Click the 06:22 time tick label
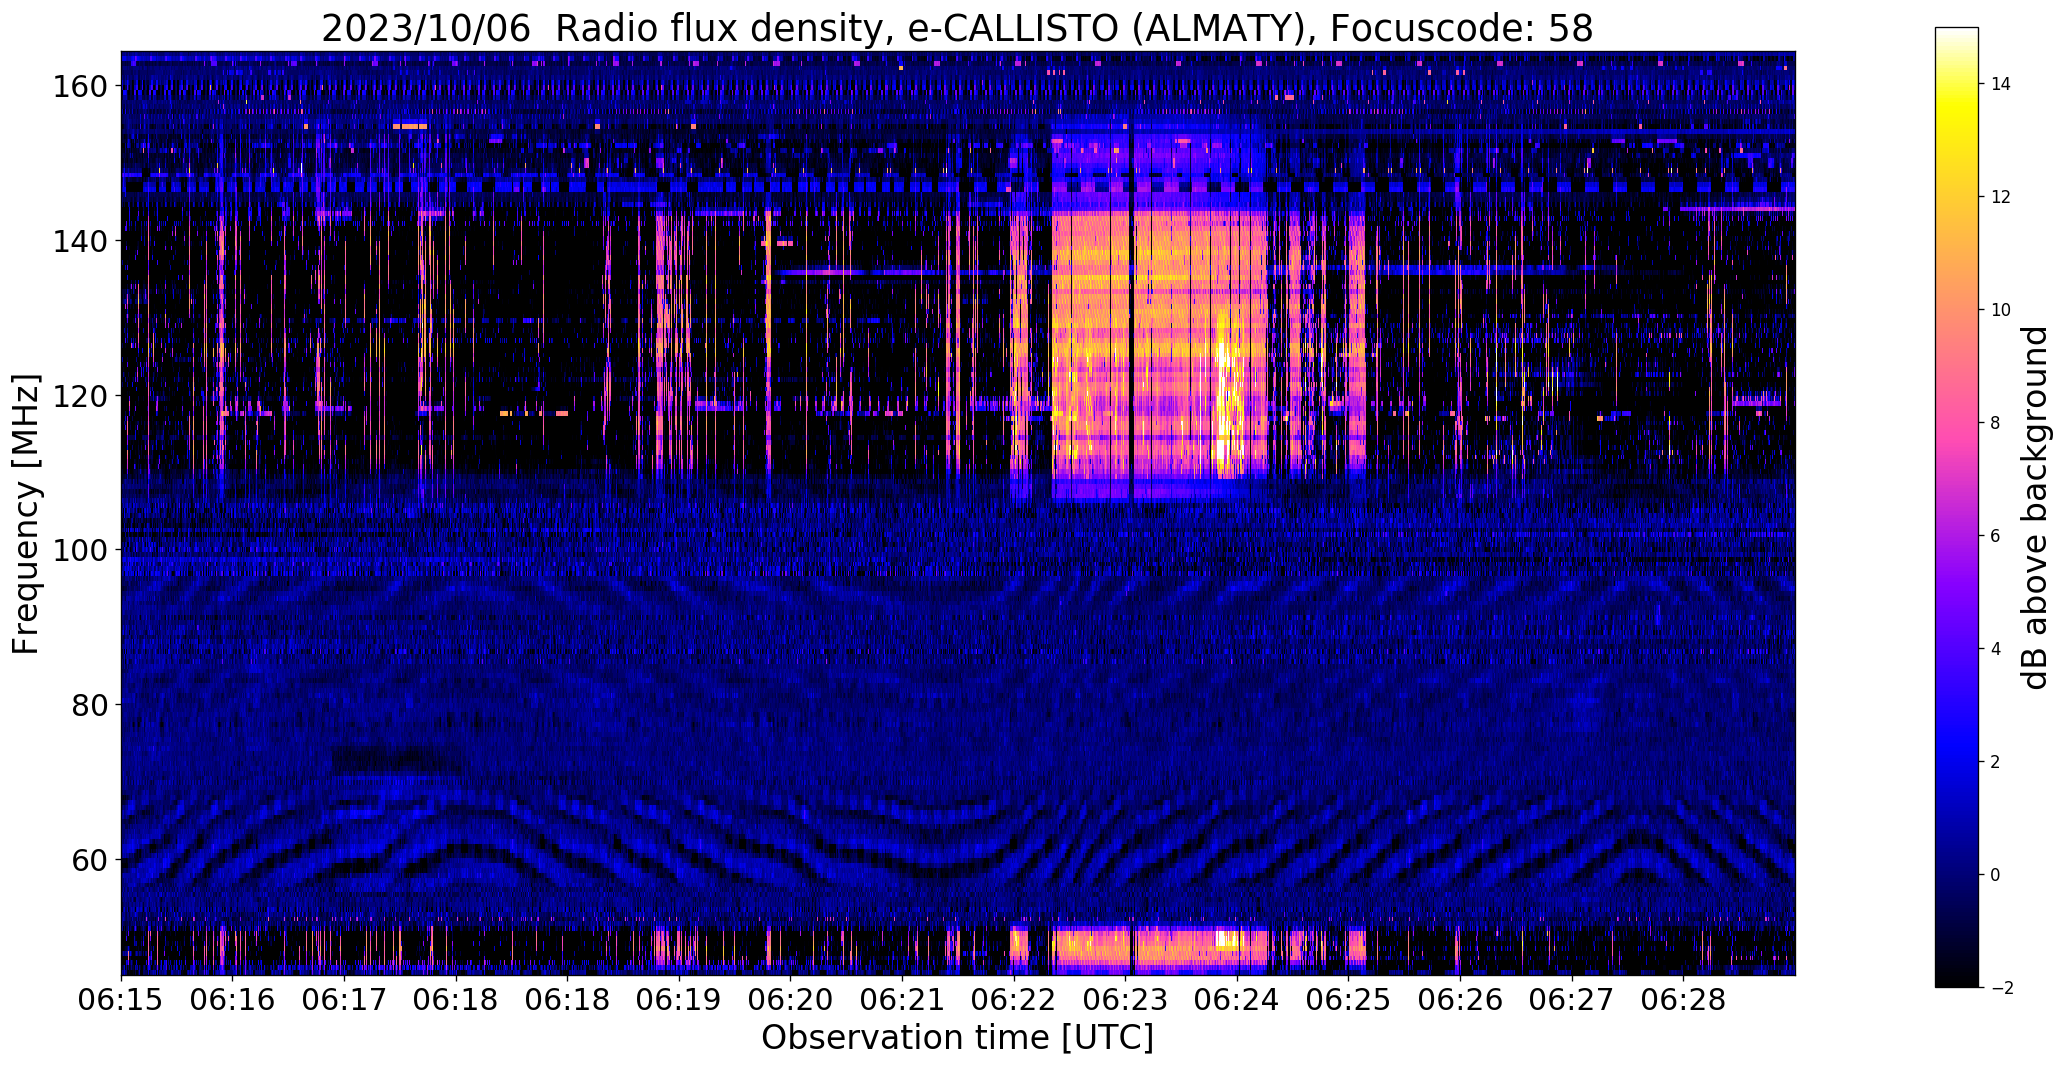This screenshot has width=2066, height=1067. [1014, 1001]
